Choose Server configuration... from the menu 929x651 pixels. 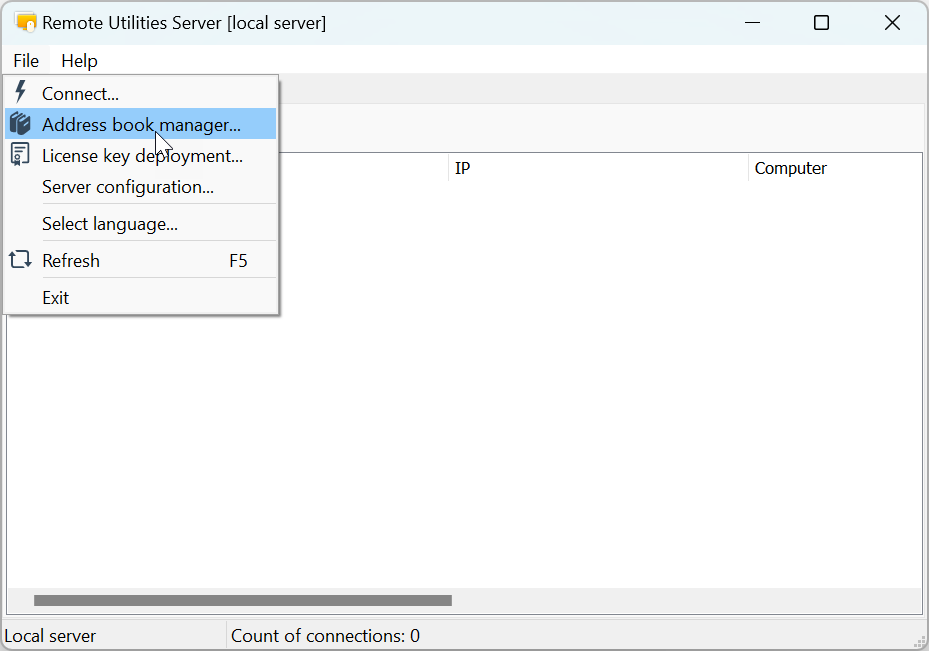[127, 187]
